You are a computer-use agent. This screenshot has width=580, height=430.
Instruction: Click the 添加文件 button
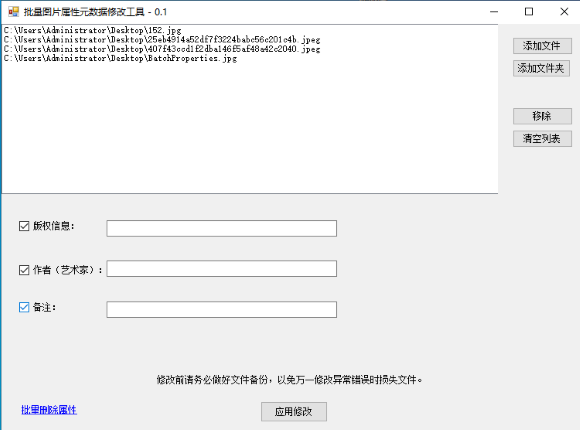pos(542,46)
